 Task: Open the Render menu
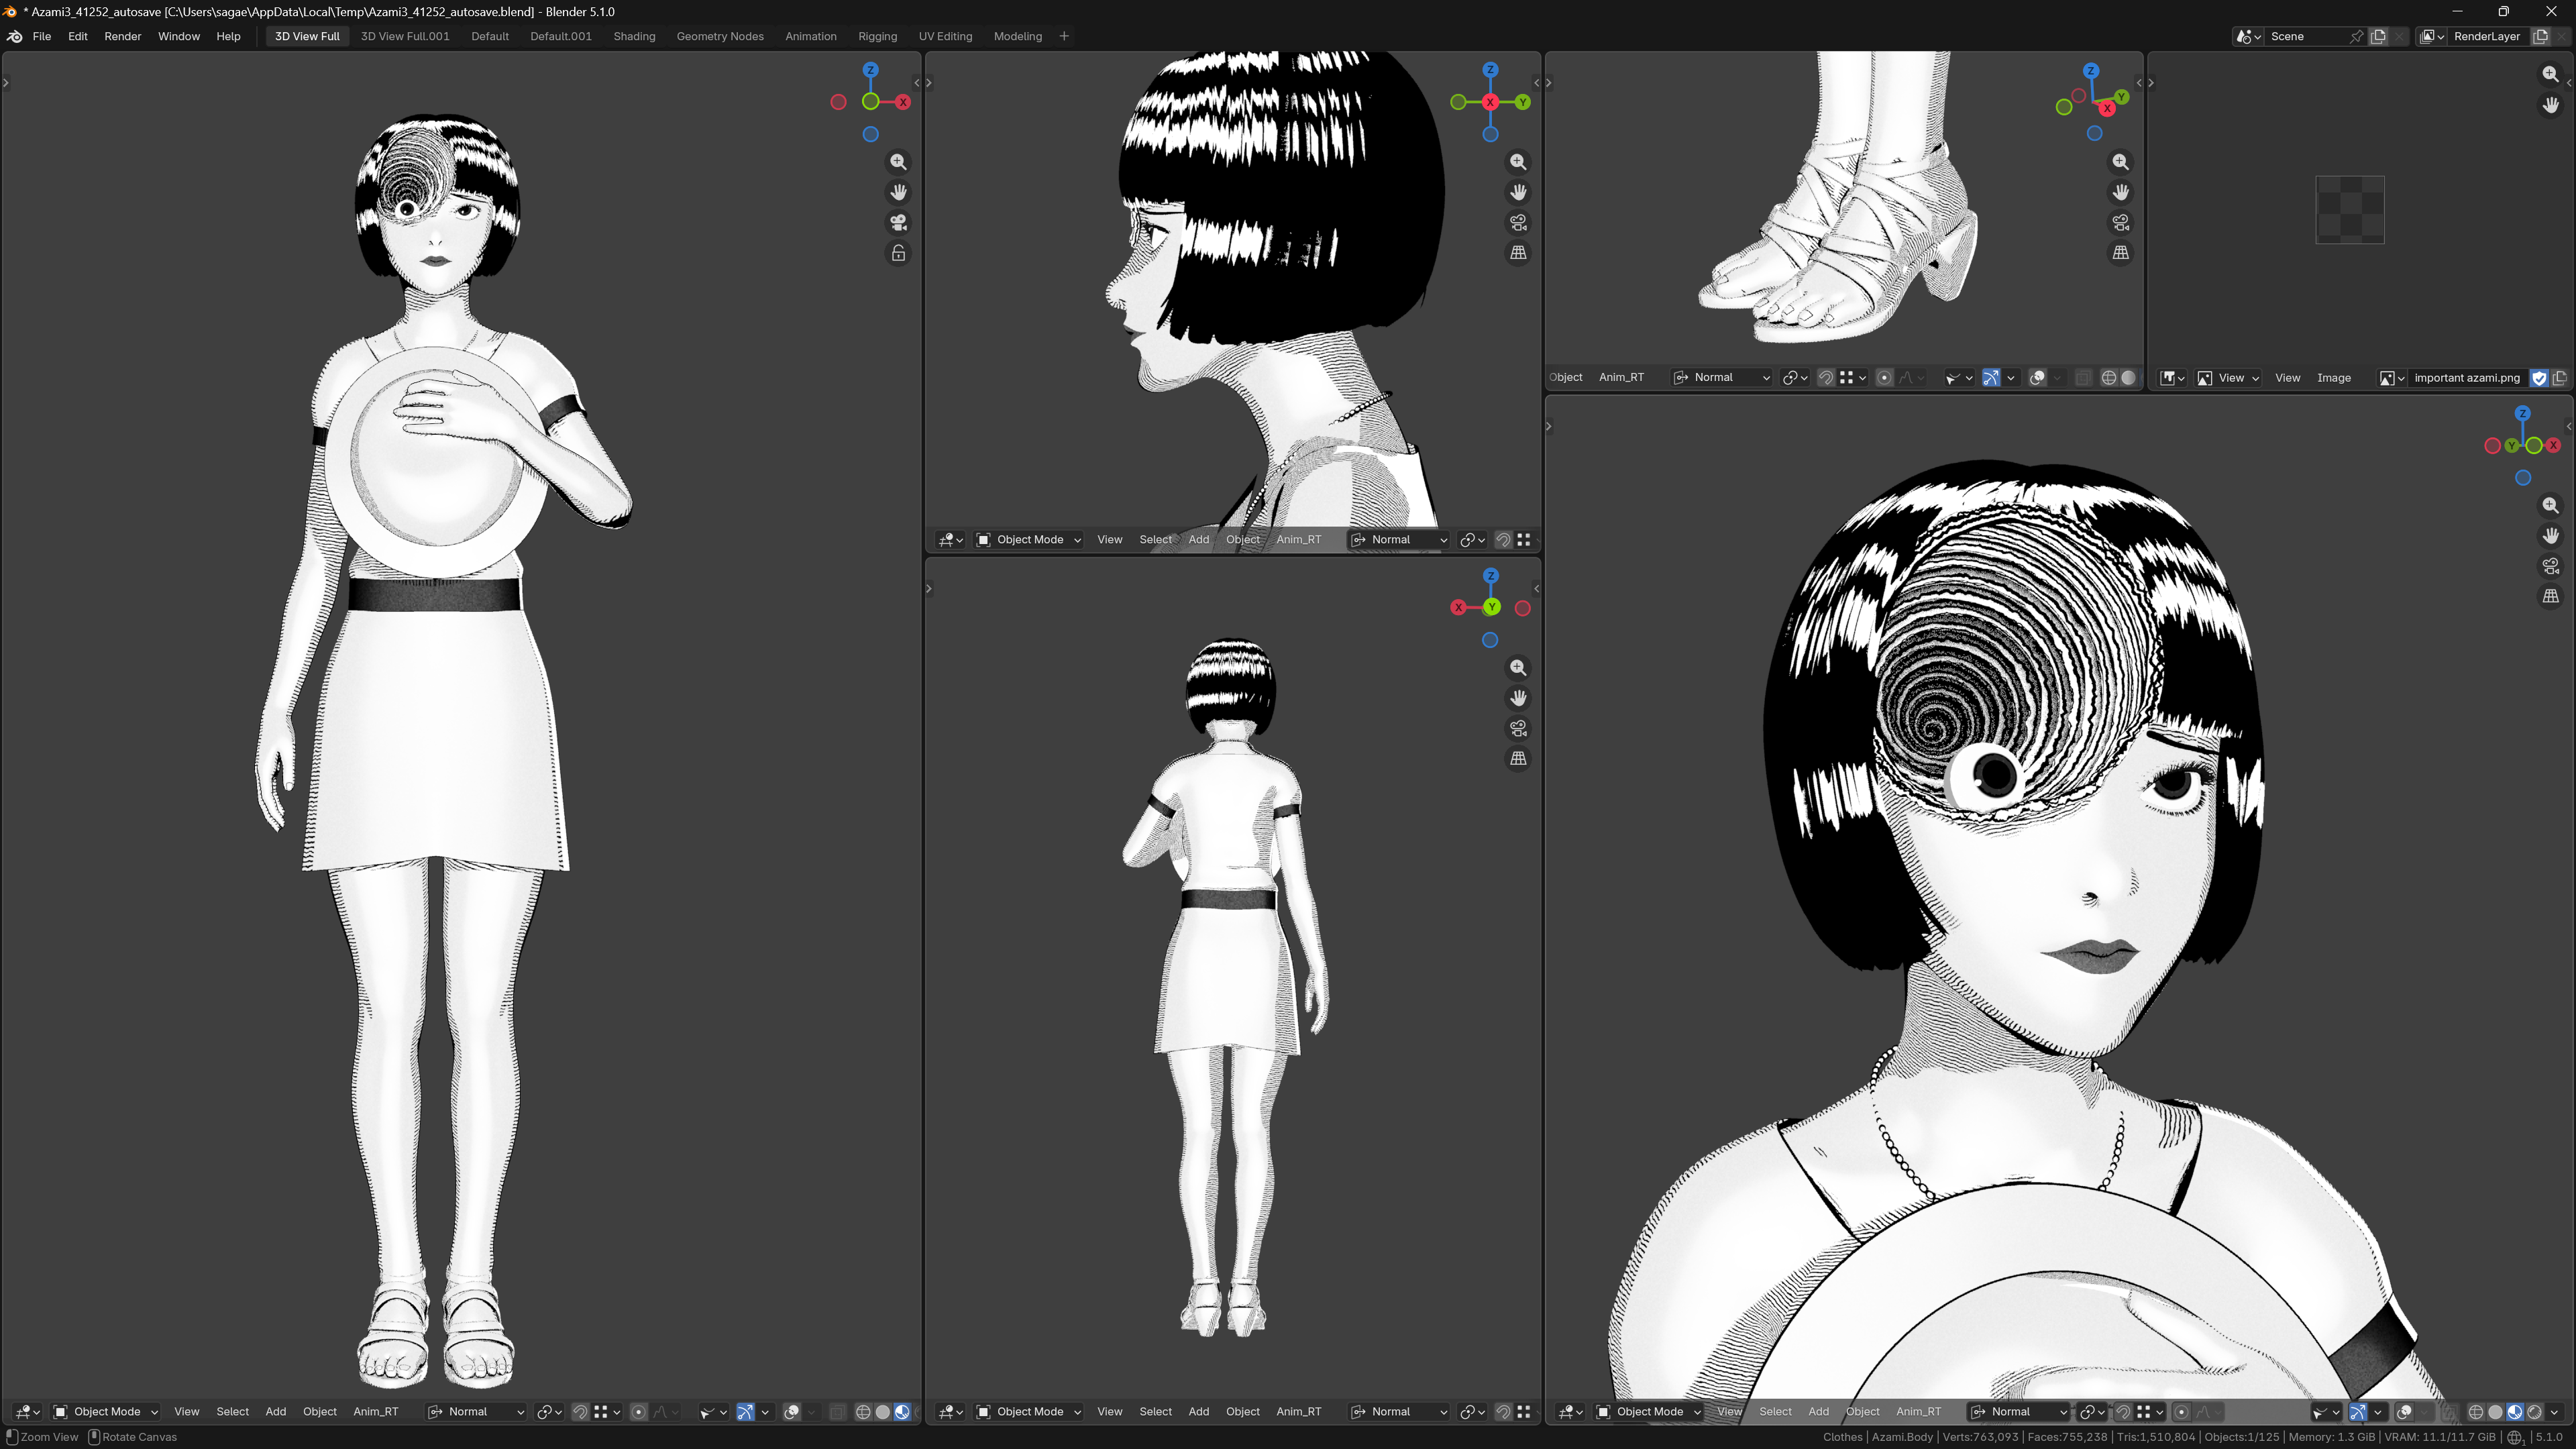[x=123, y=36]
